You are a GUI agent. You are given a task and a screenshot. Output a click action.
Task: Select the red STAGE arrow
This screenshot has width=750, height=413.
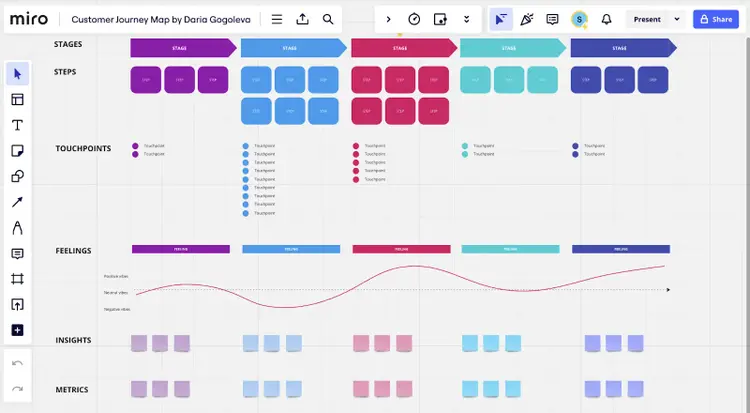(x=404, y=48)
